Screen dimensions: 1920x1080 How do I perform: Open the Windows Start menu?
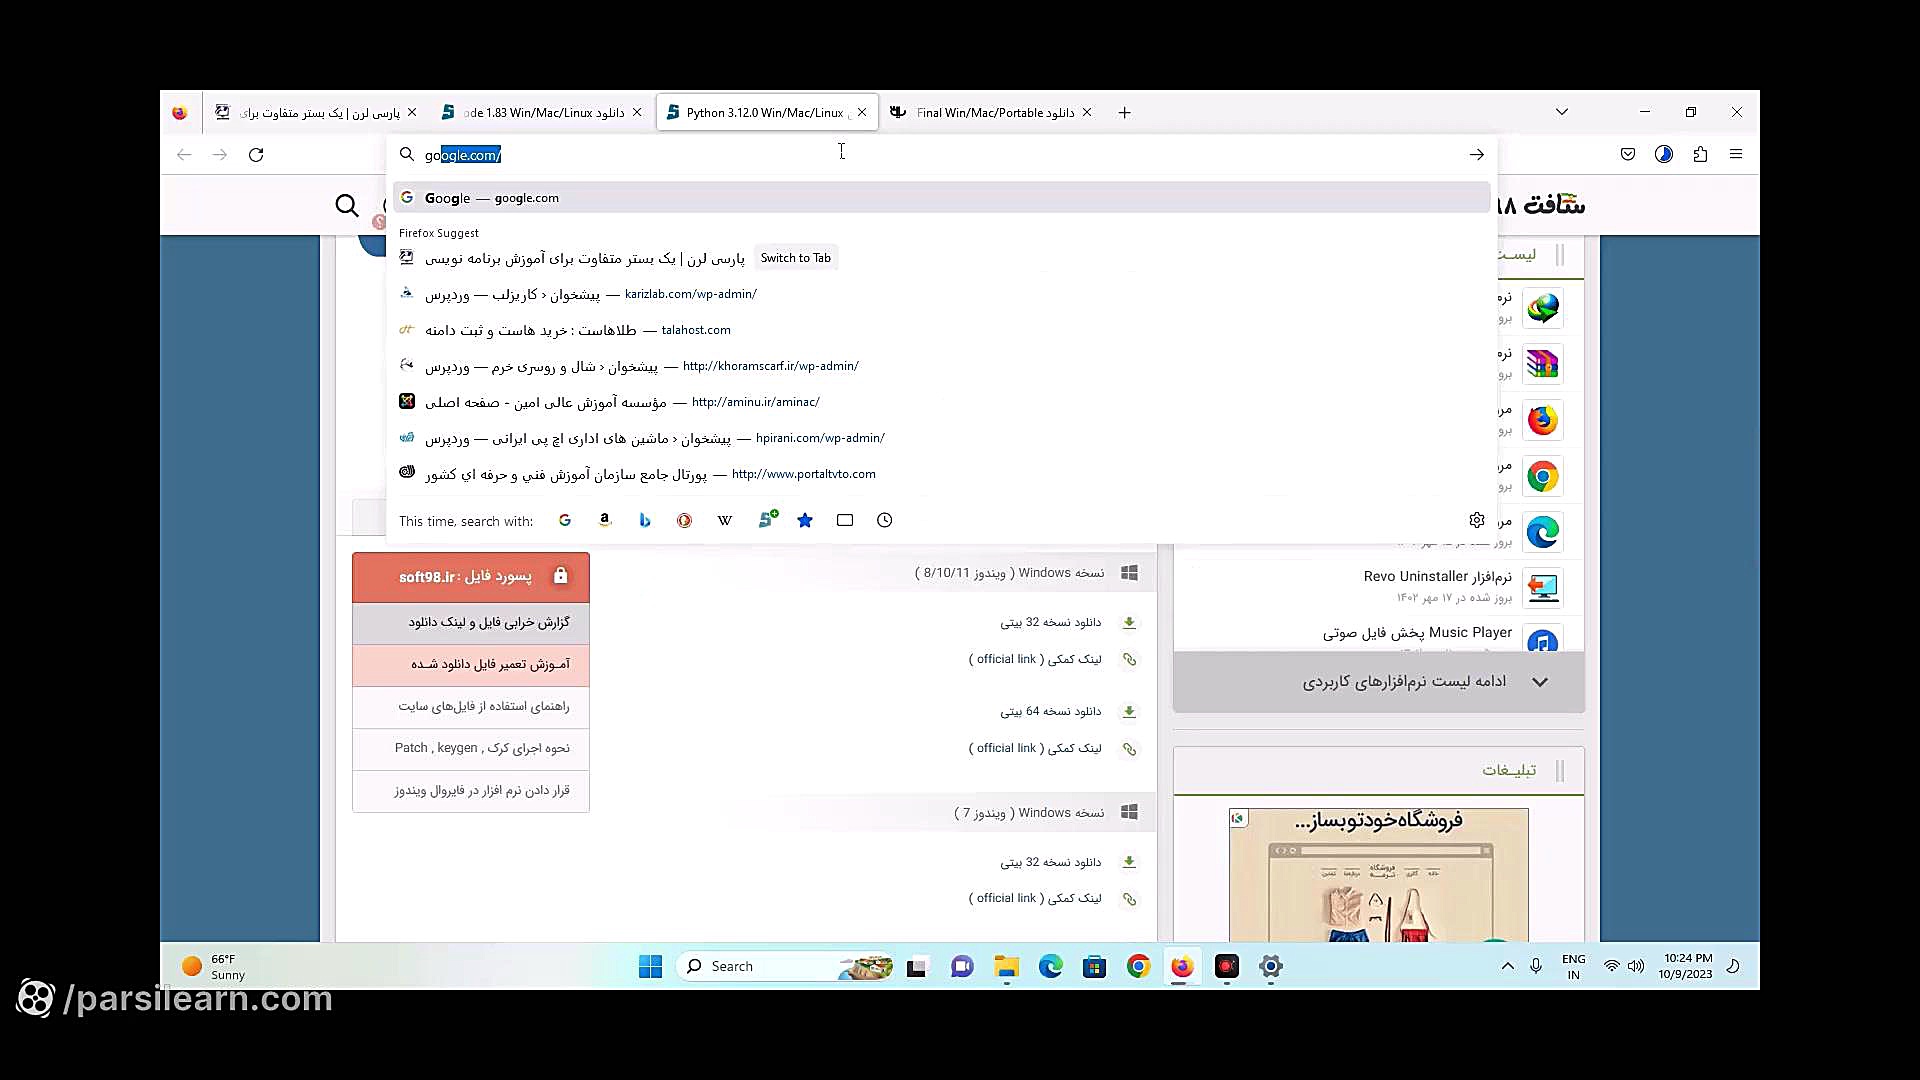[650, 966]
